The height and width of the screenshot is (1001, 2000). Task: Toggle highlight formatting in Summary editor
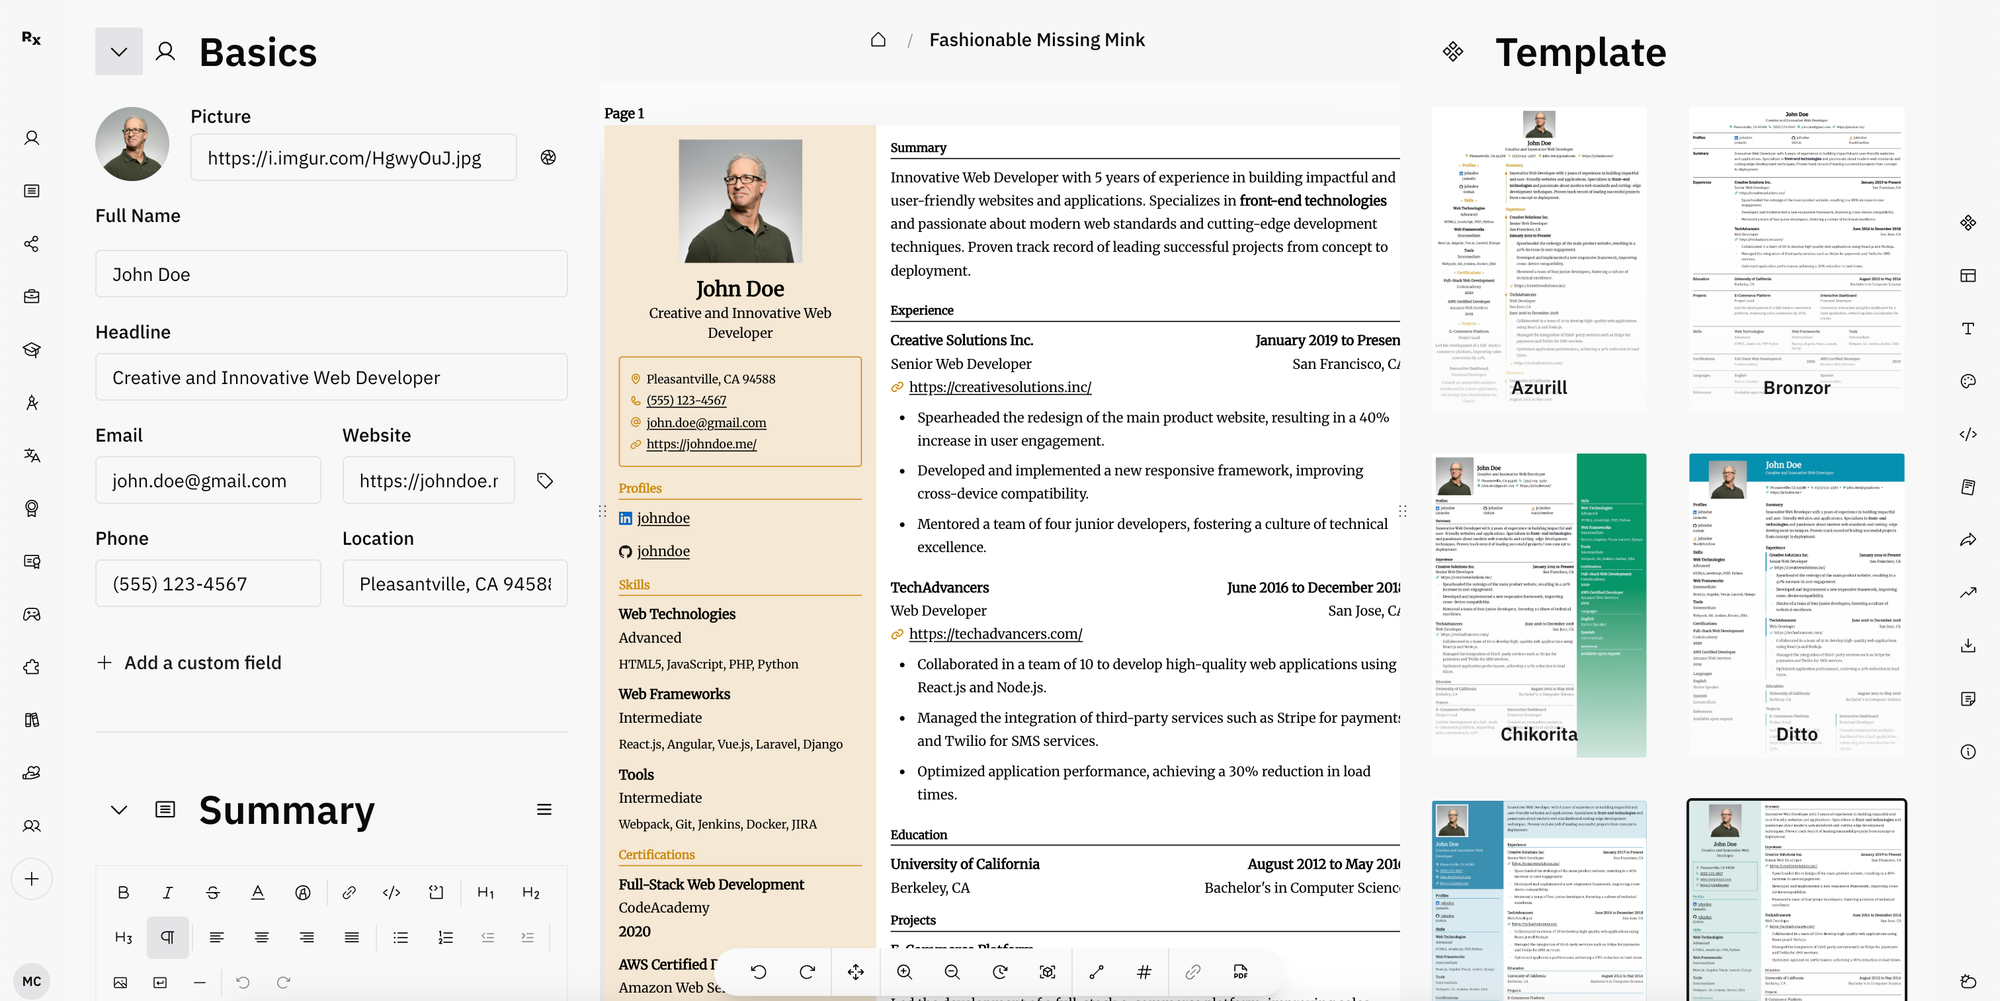pos(303,892)
